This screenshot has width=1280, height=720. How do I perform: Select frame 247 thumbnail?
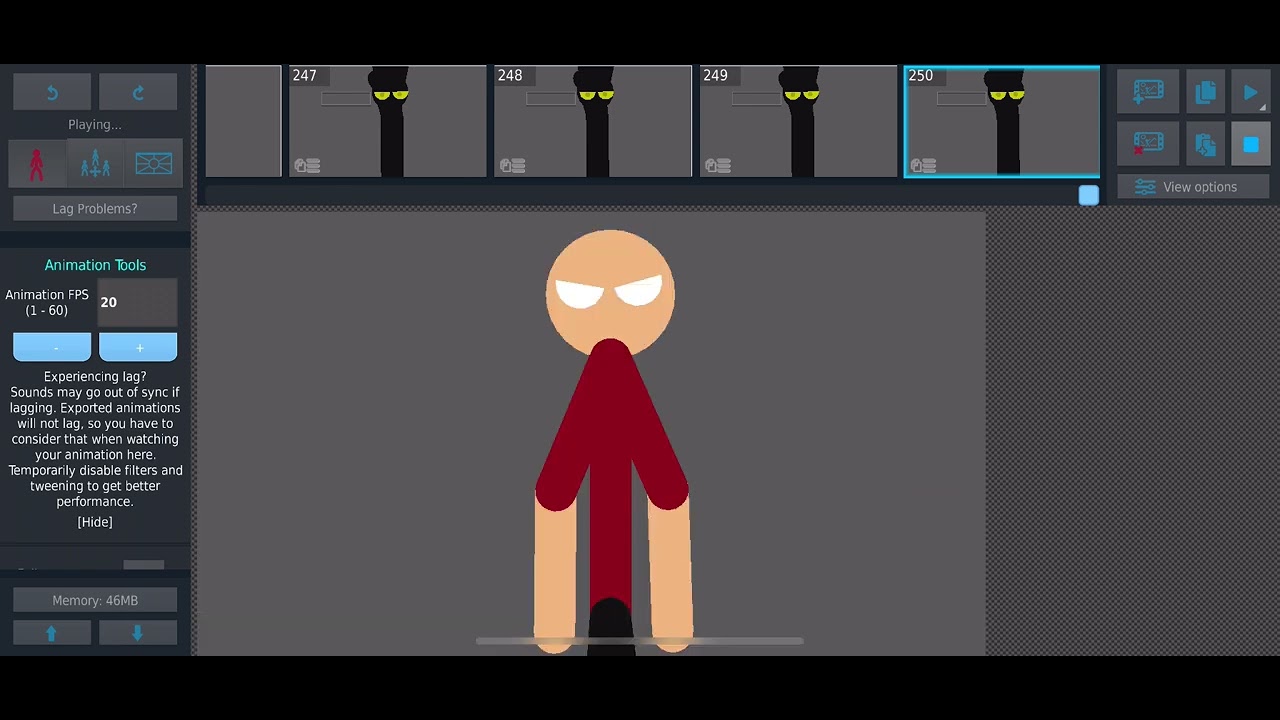pos(388,121)
